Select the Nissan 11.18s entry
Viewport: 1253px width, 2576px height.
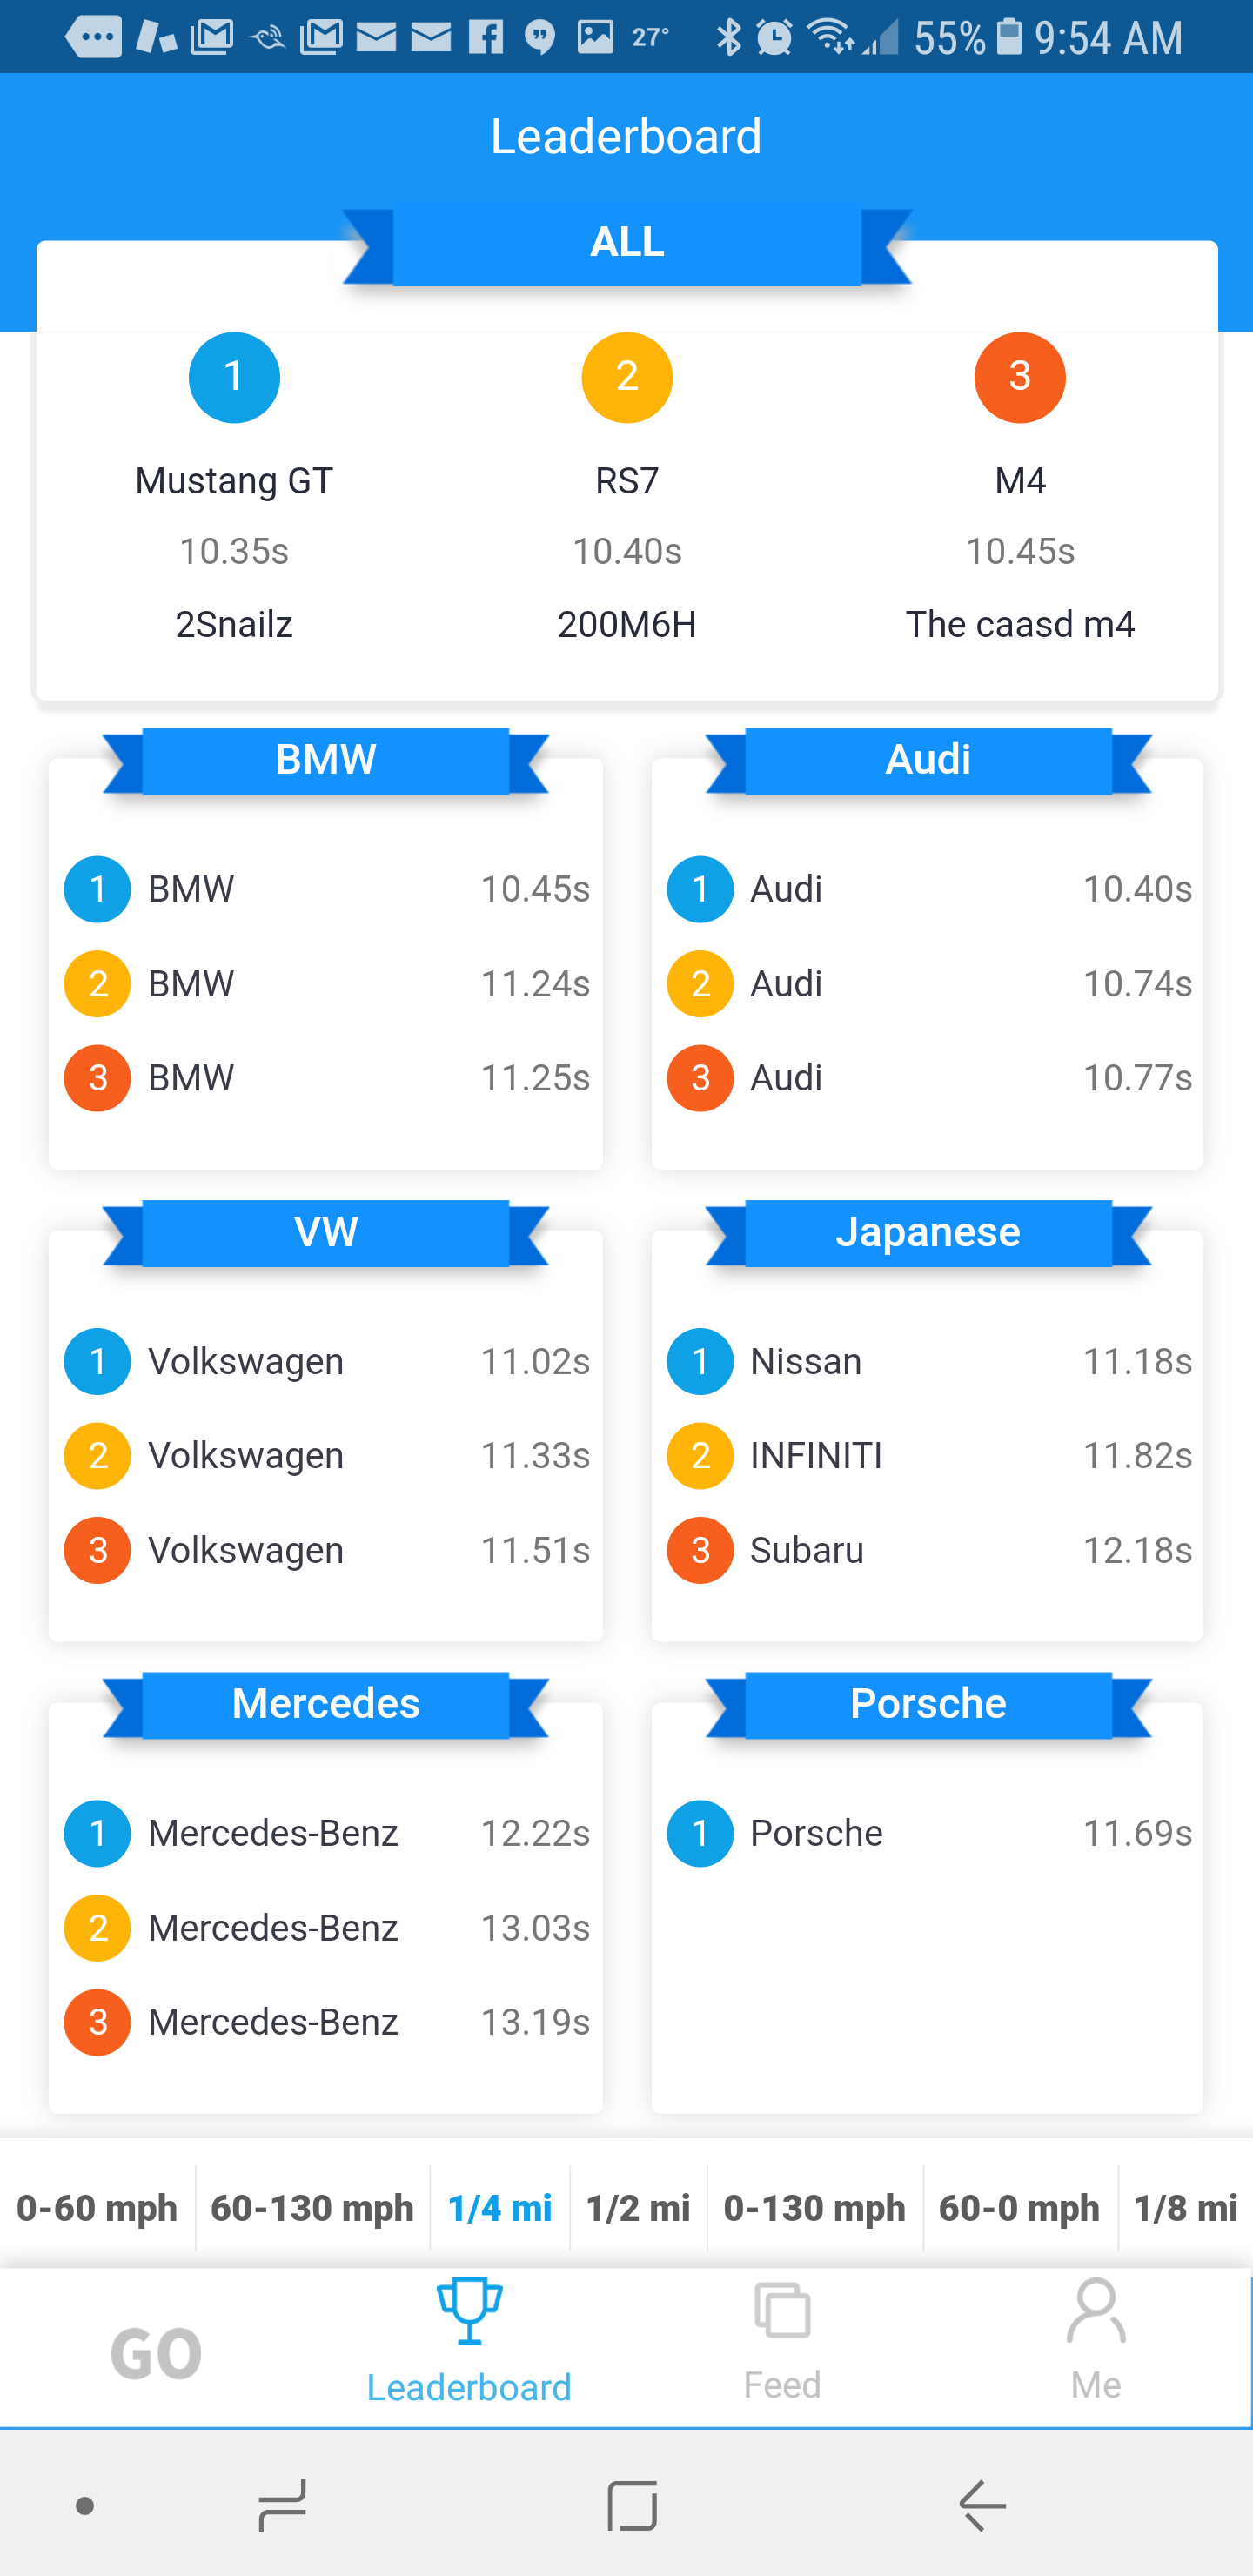click(928, 1361)
